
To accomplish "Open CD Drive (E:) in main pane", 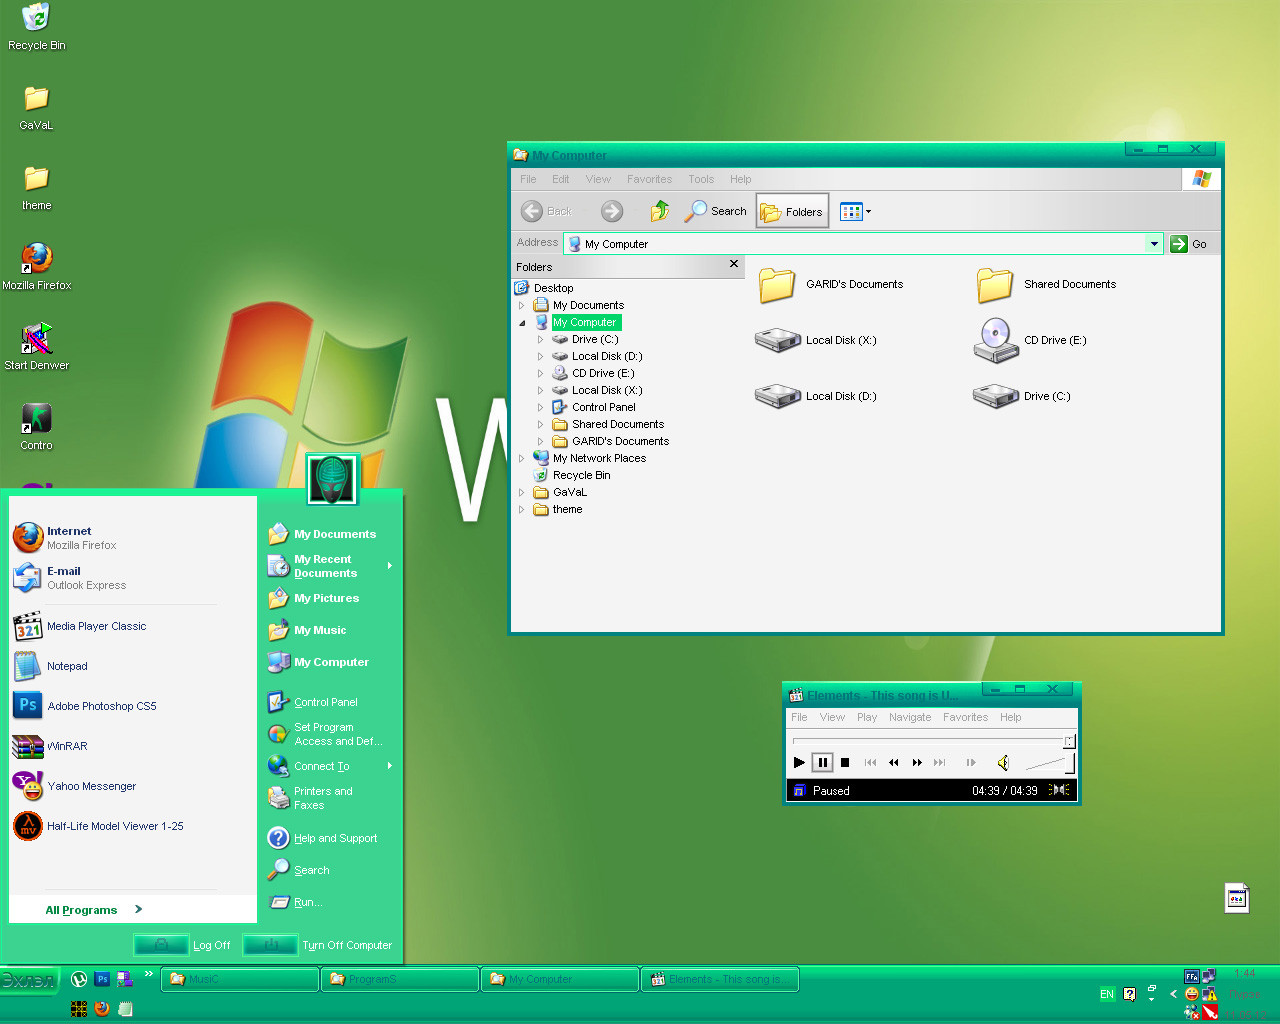I will [x=1030, y=340].
